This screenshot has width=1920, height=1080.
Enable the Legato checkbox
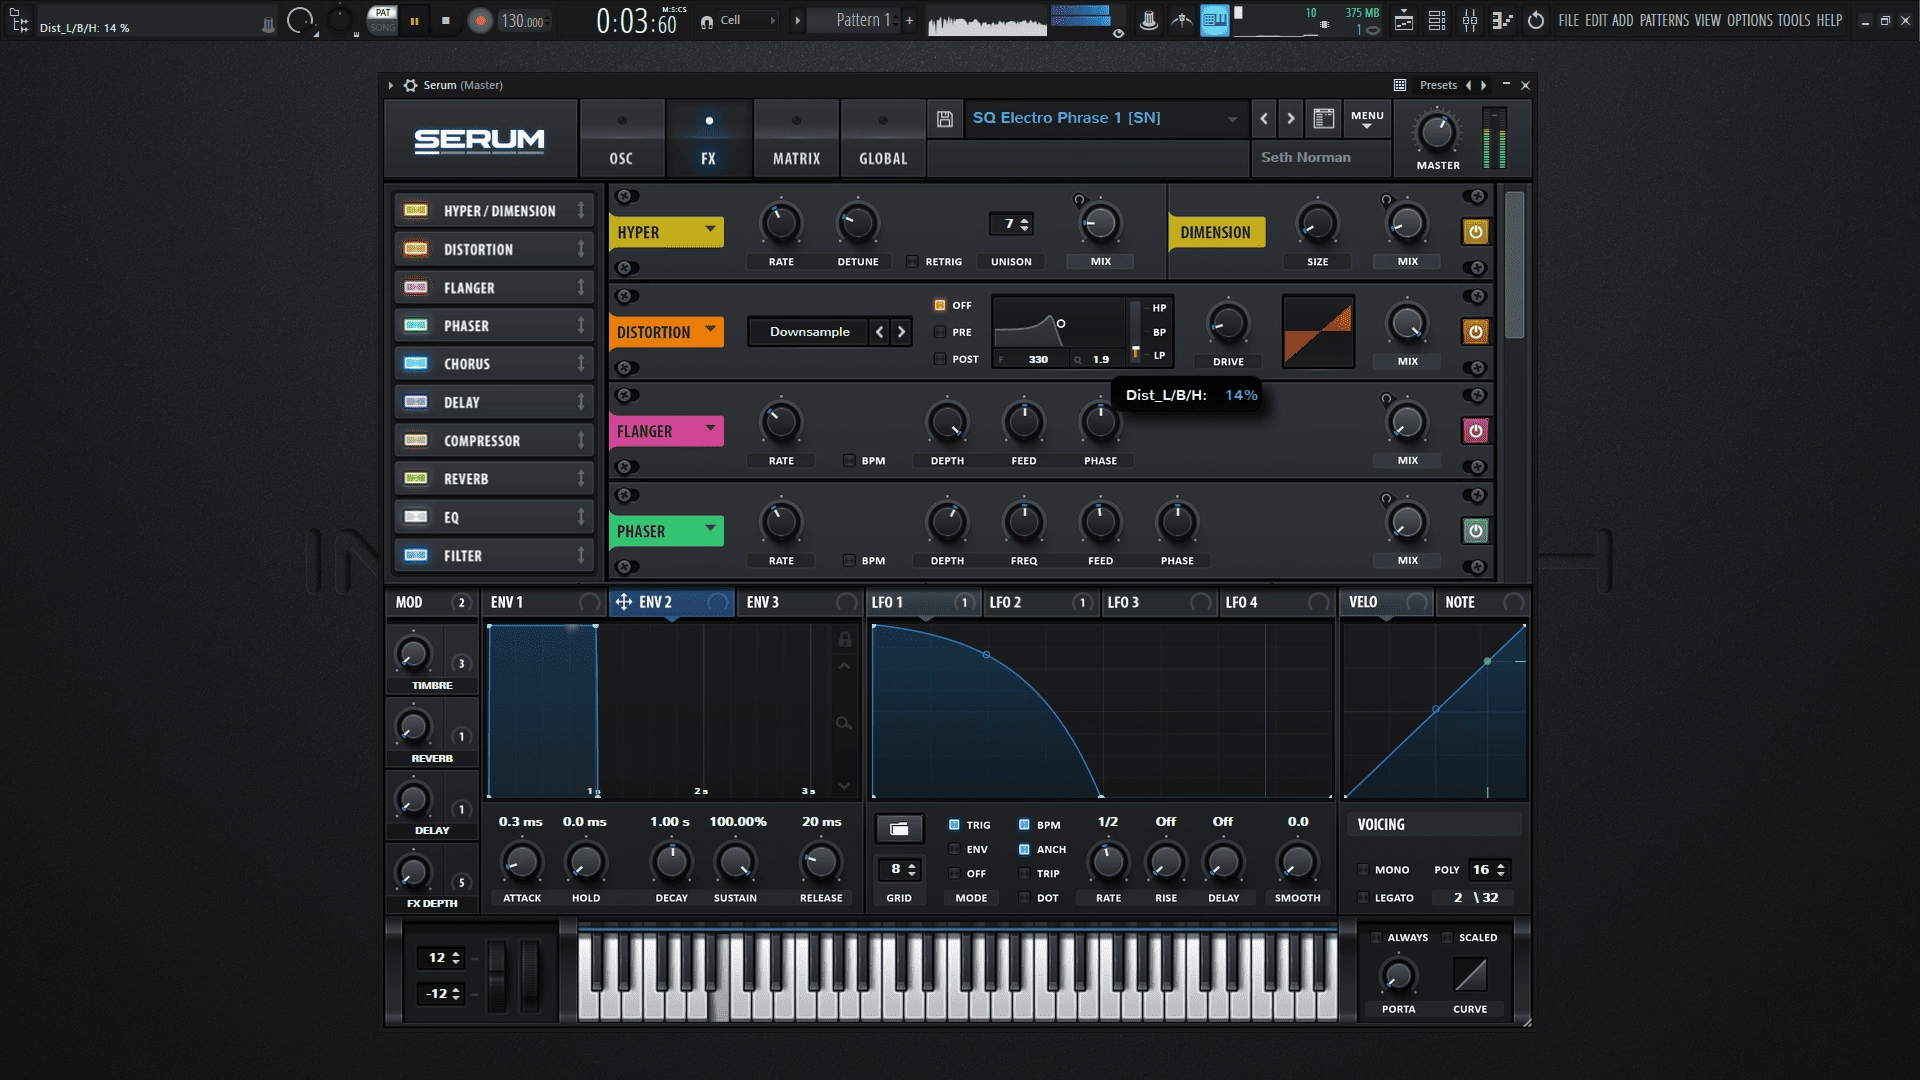(1363, 898)
